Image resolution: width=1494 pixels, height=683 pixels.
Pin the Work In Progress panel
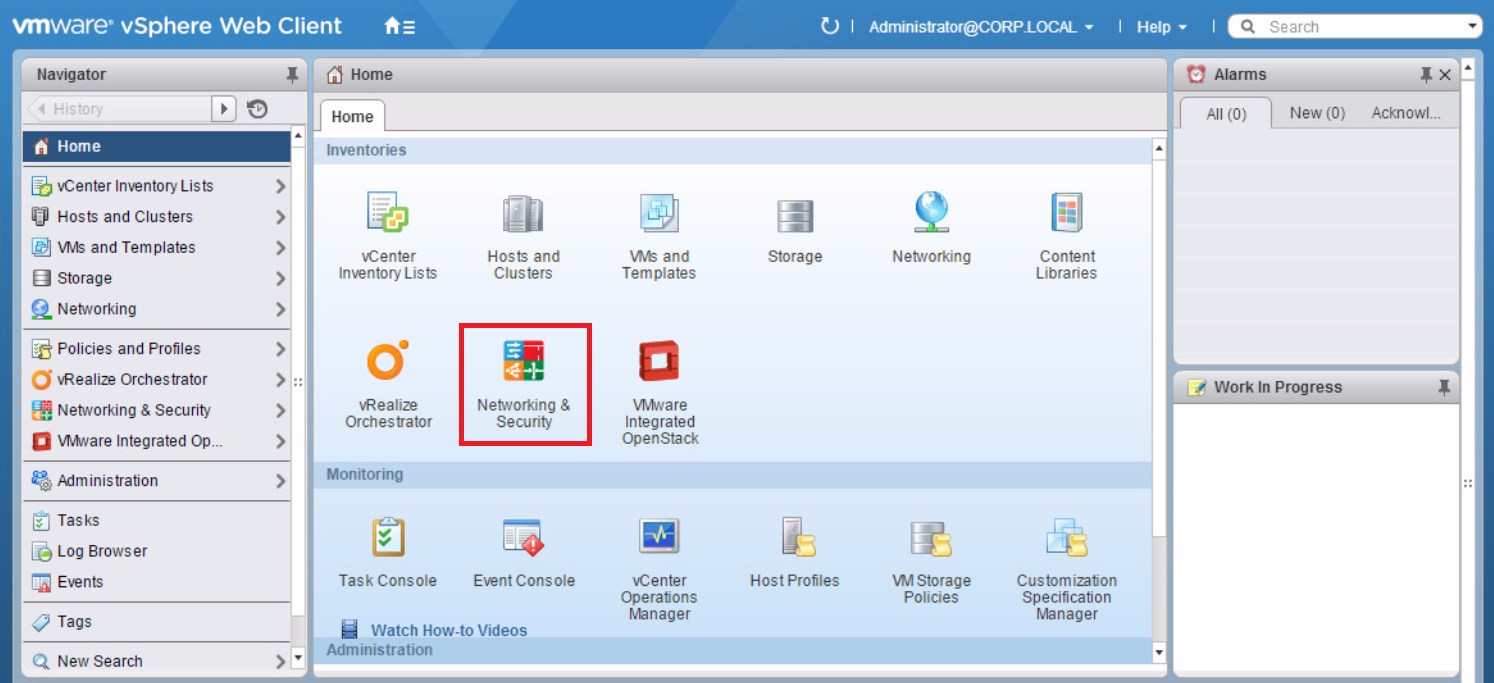pyautogui.click(x=1443, y=387)
